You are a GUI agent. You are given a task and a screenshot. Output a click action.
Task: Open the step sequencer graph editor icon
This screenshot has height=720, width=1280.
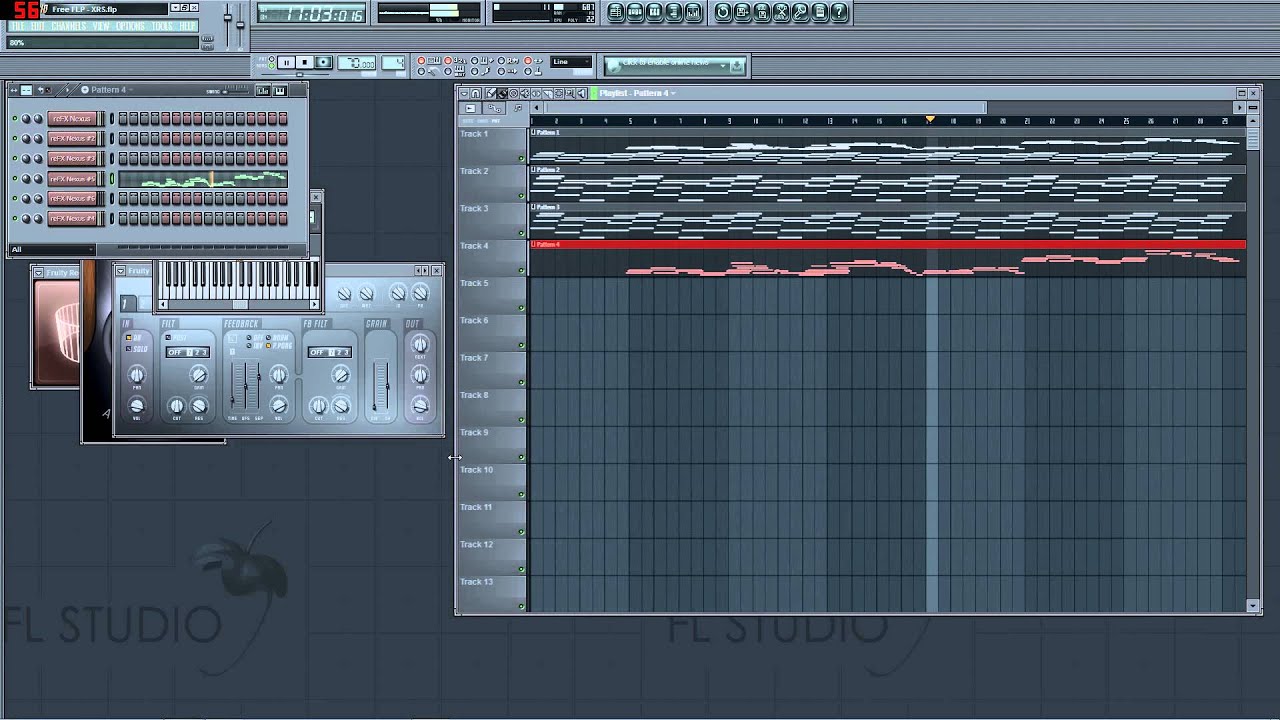click(262, 91)
